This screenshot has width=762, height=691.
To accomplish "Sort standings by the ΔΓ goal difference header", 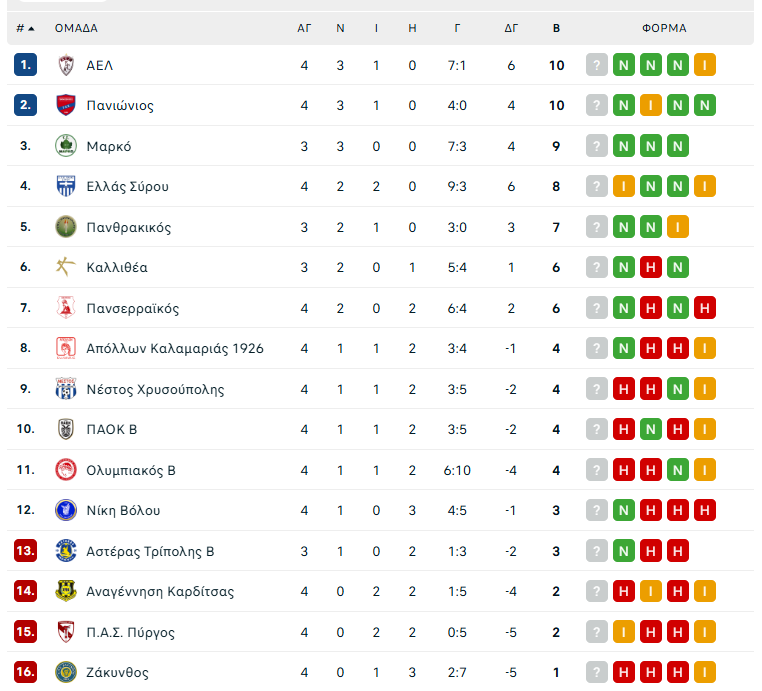I will click(x=511, y=28).
